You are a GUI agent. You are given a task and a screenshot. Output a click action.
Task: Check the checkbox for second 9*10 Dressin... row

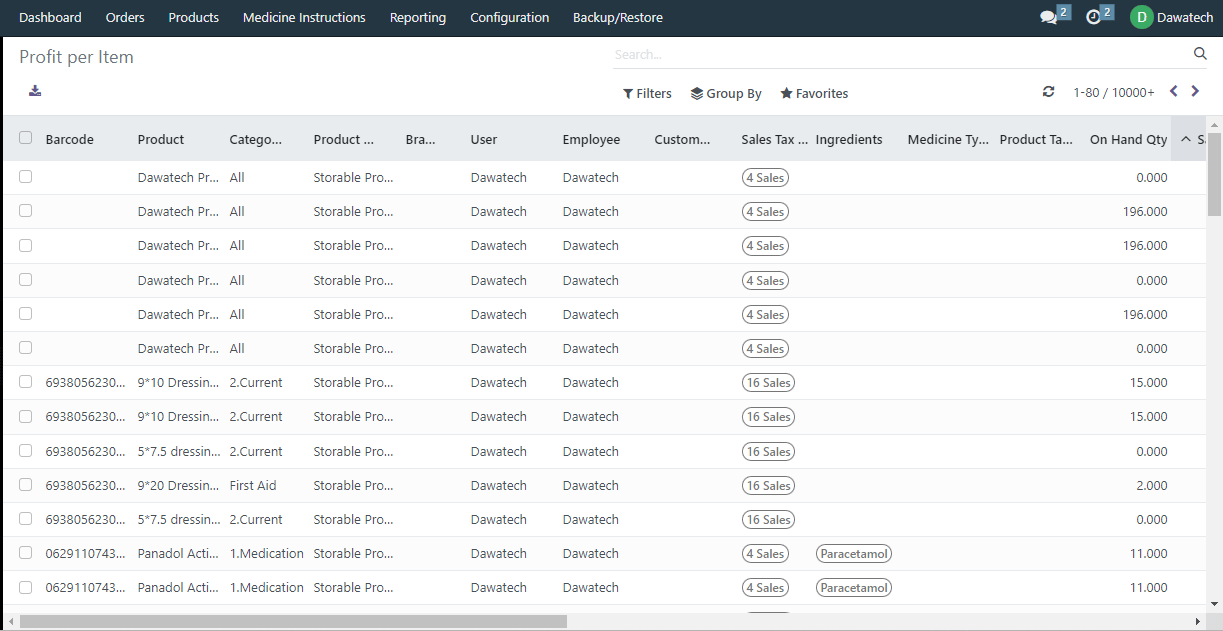pos(25,415)
